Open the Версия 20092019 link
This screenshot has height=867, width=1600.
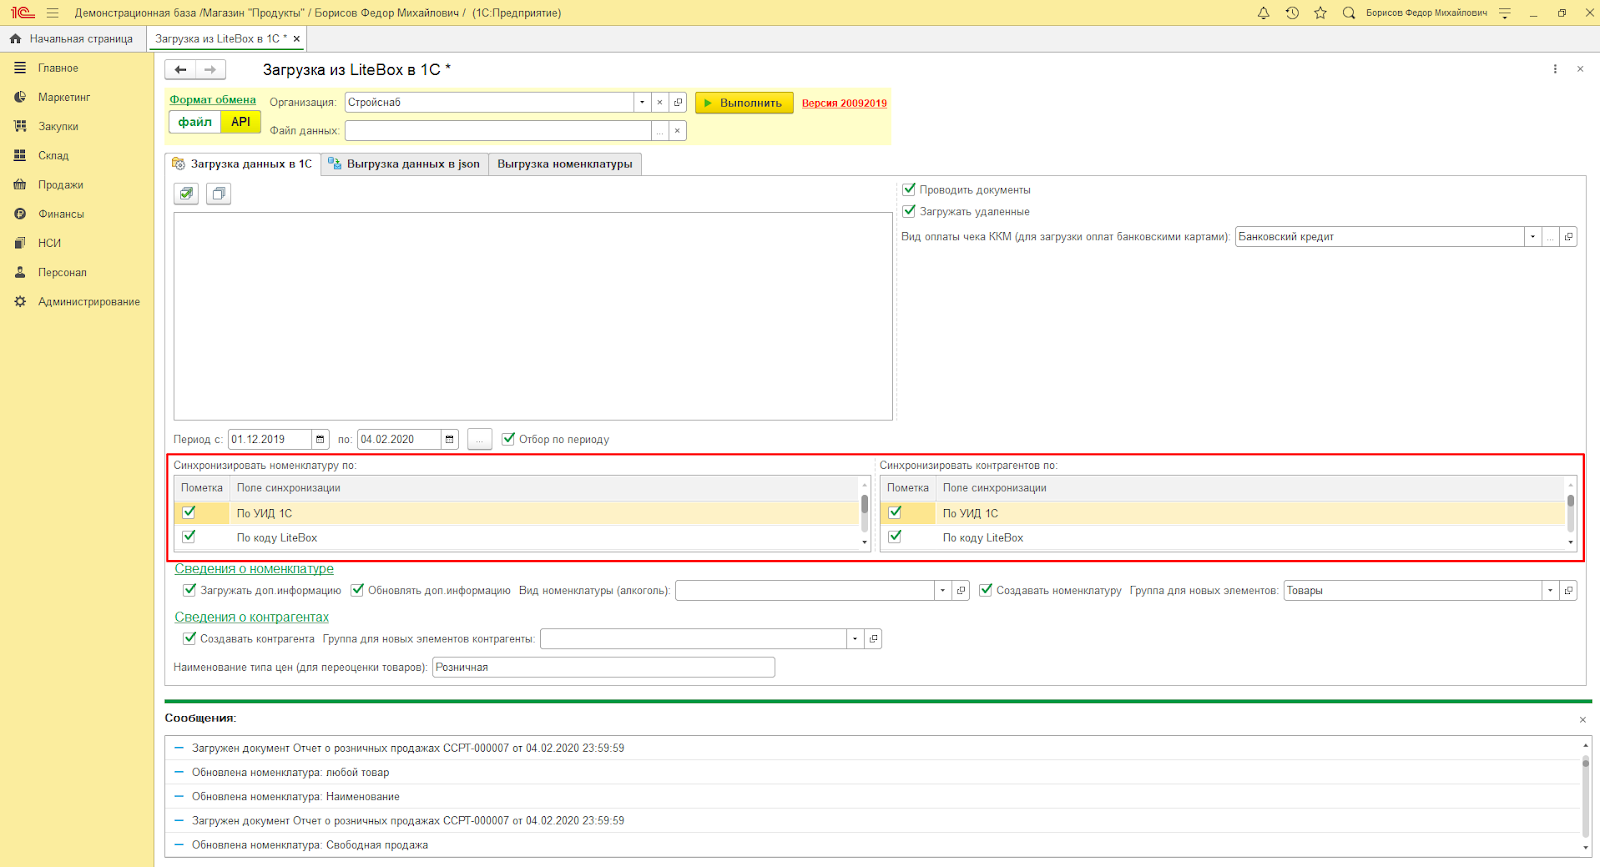point(844,103)
